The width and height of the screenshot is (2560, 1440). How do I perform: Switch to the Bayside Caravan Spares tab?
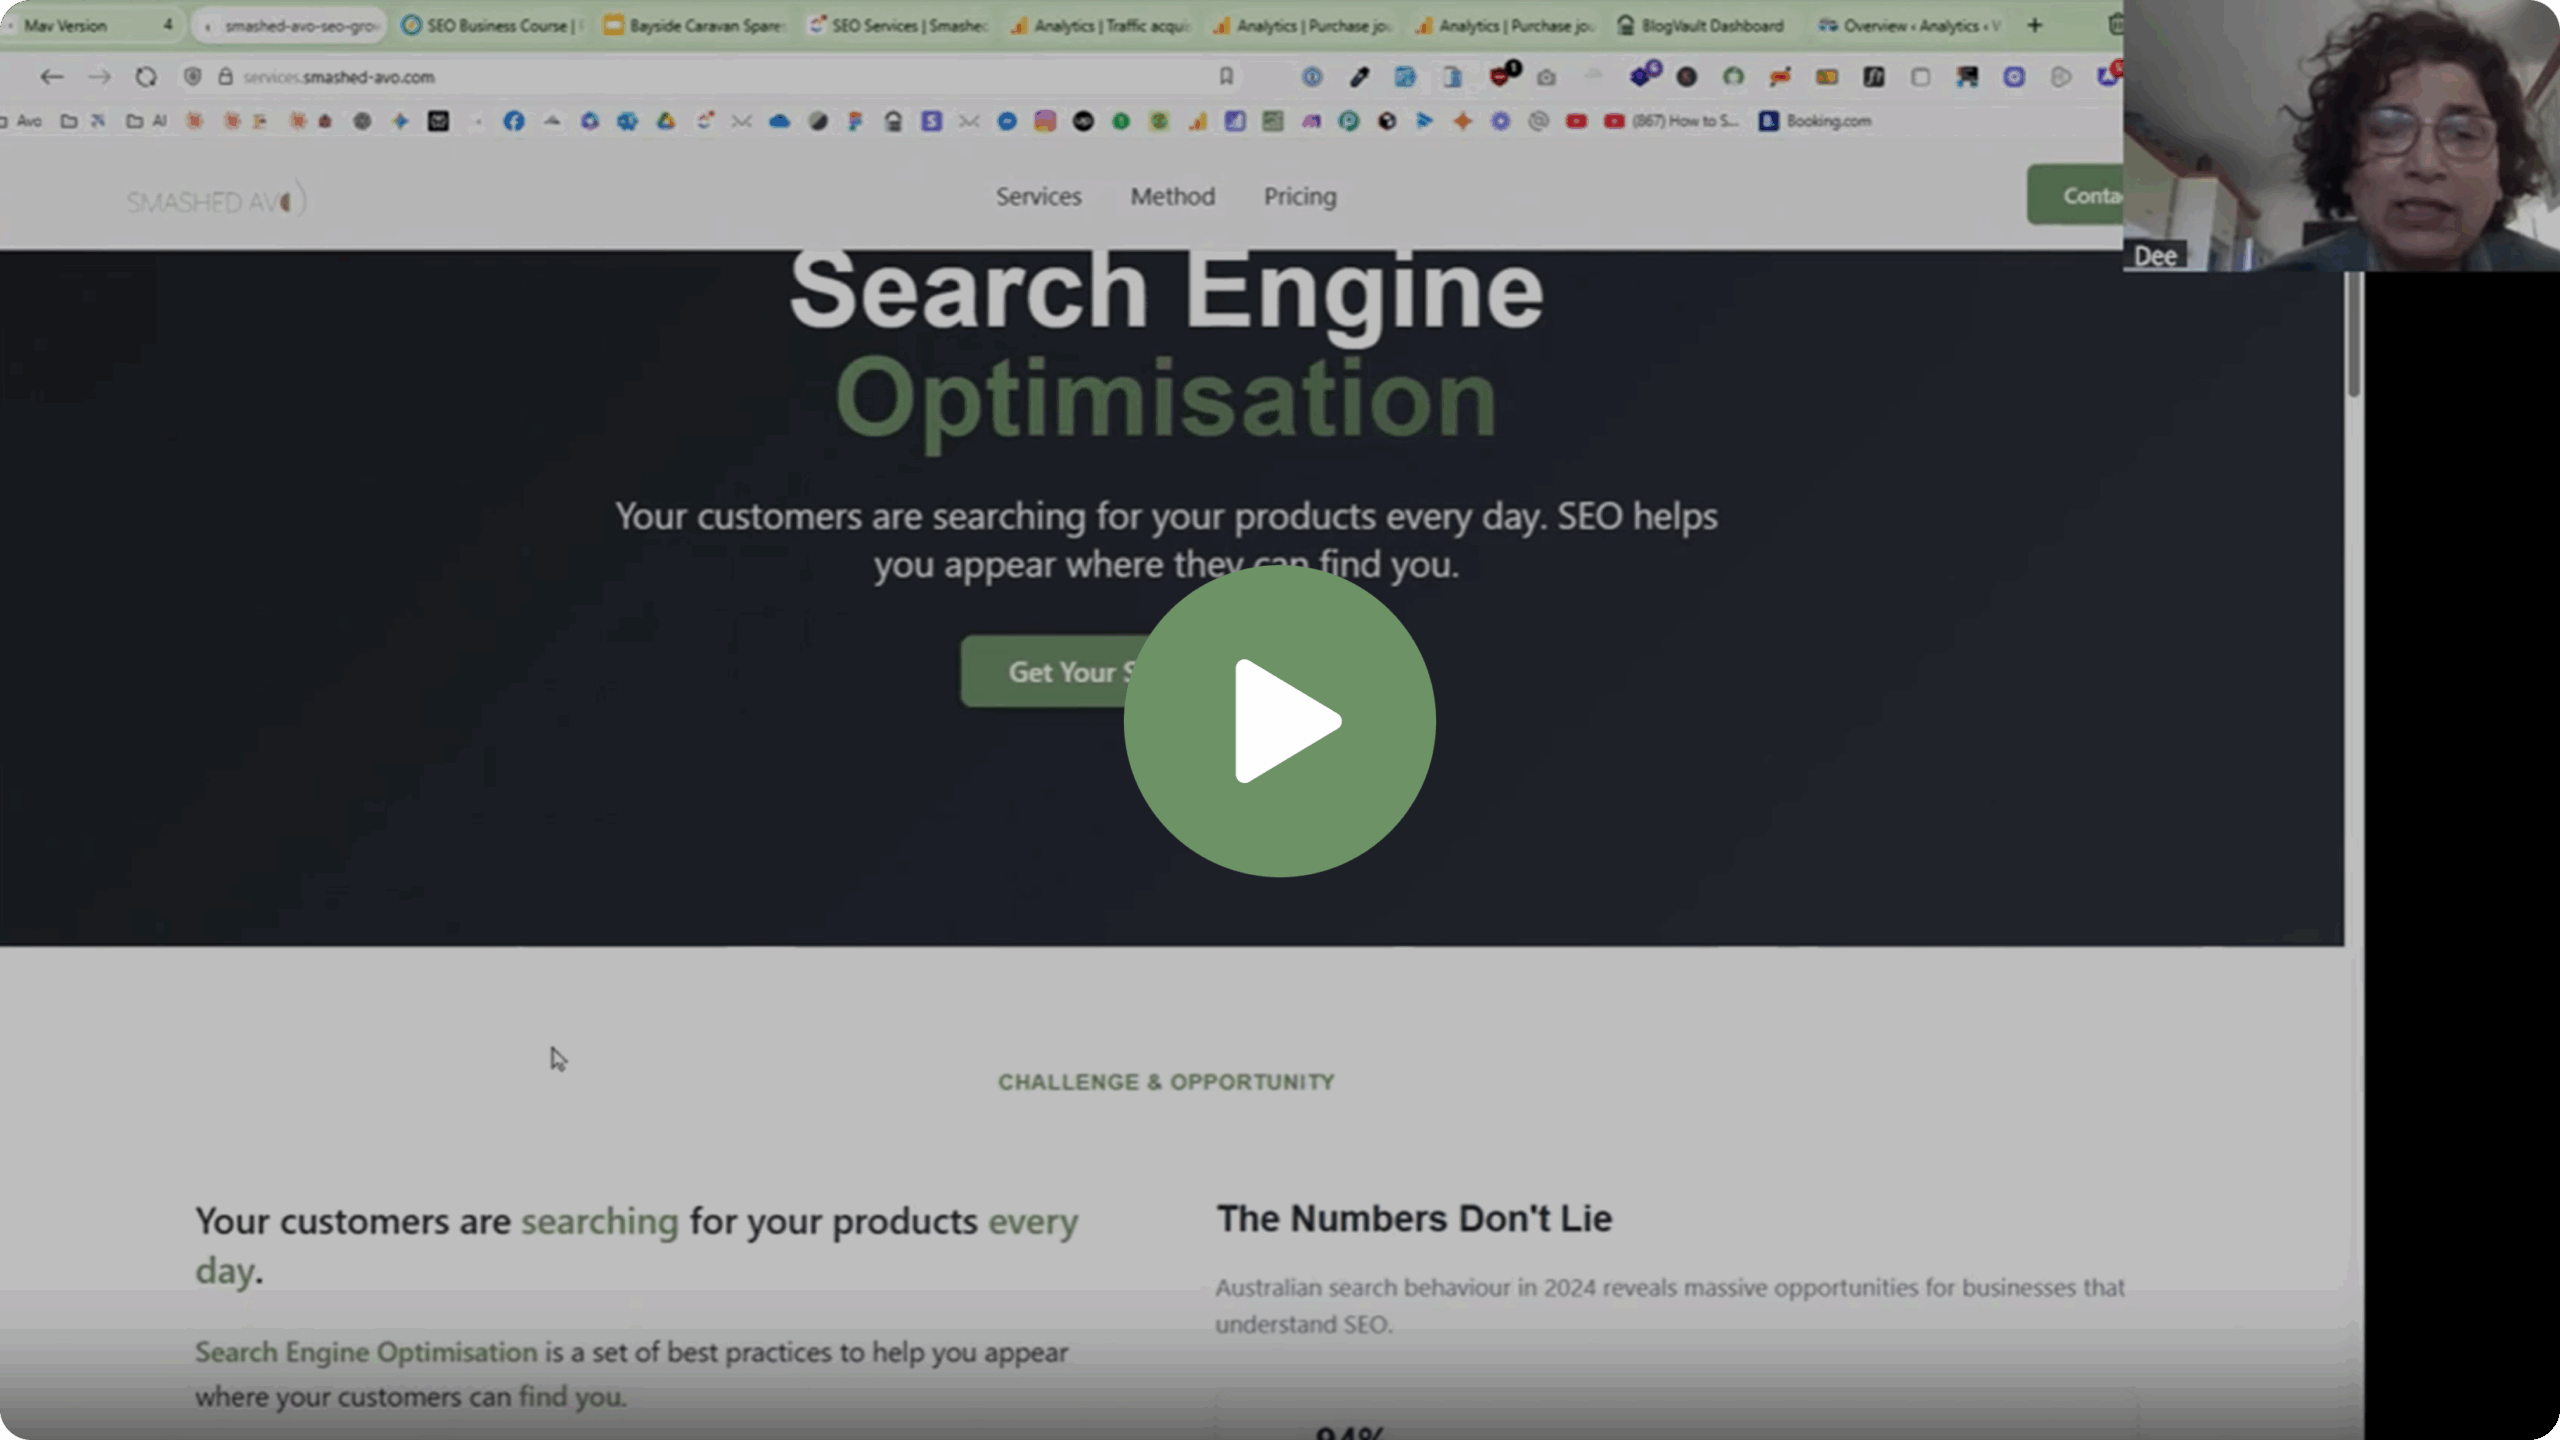[x=695, y=25]
